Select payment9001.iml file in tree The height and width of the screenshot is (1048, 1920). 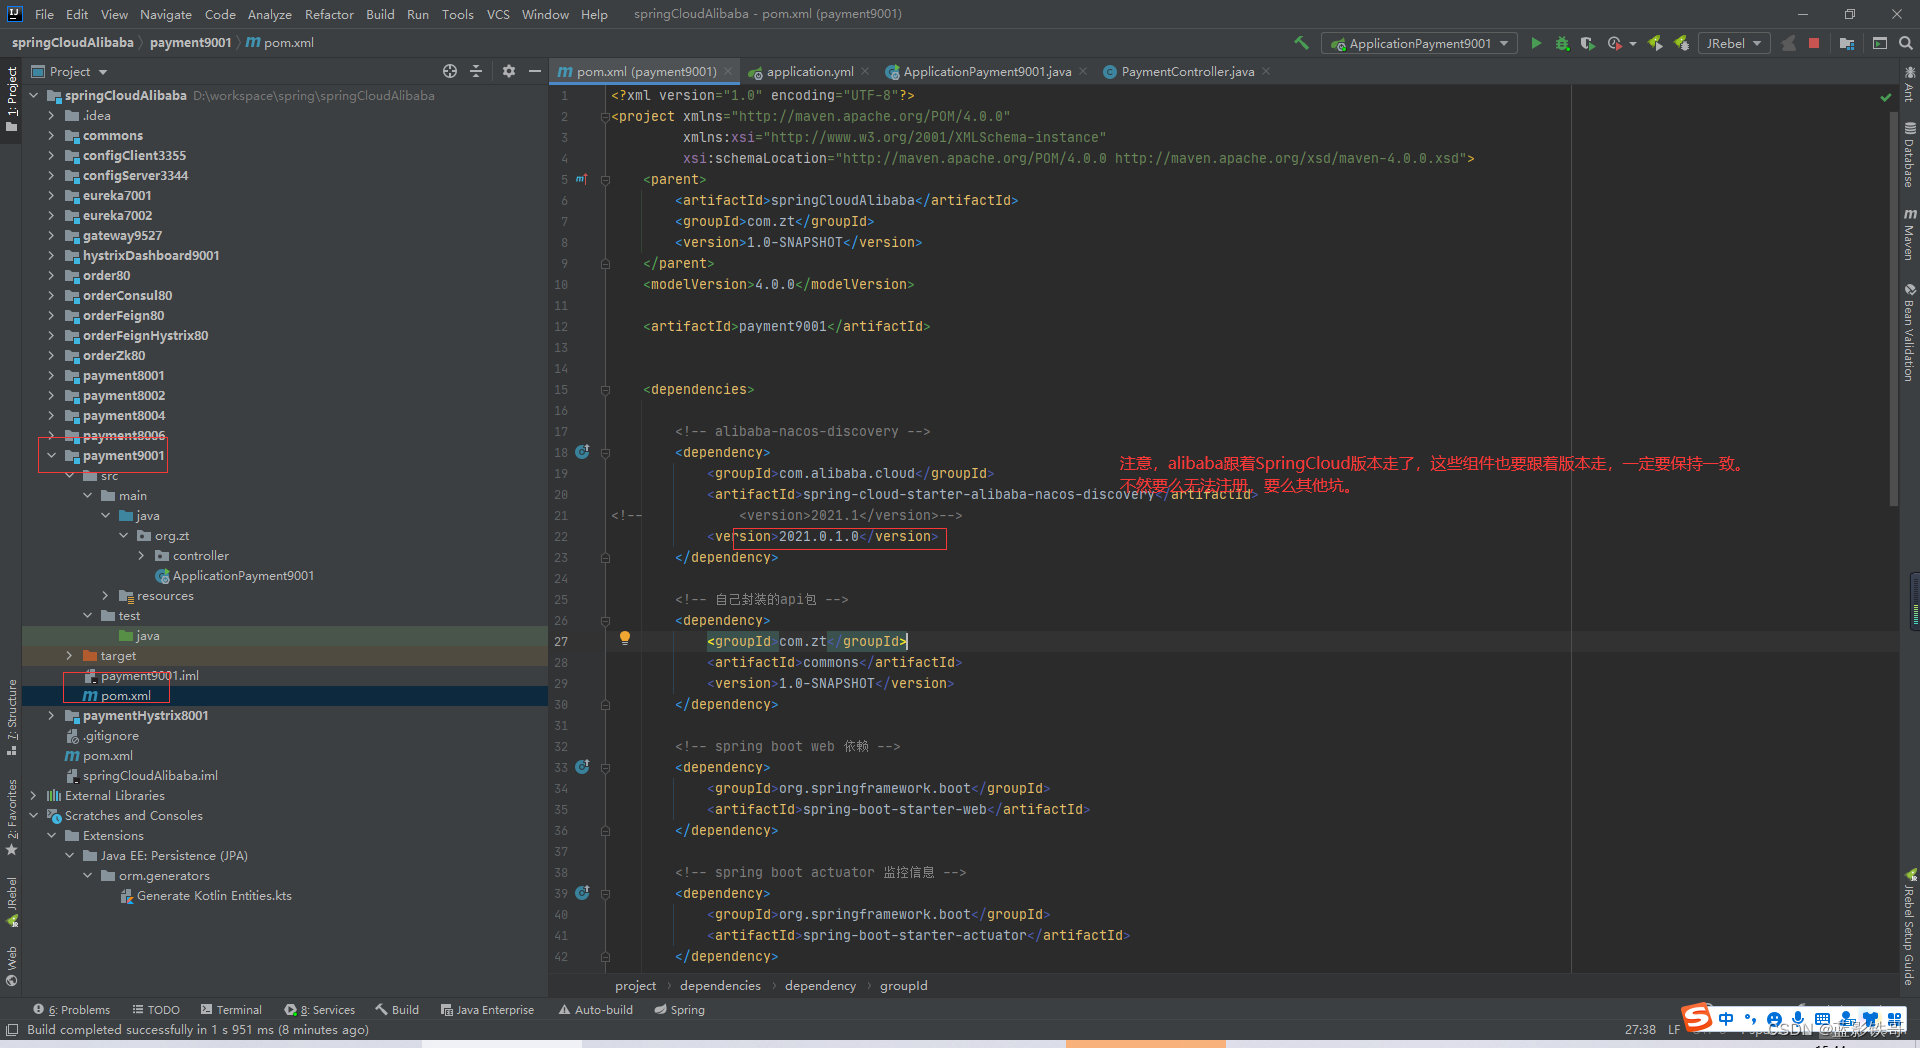click(149, 676)
